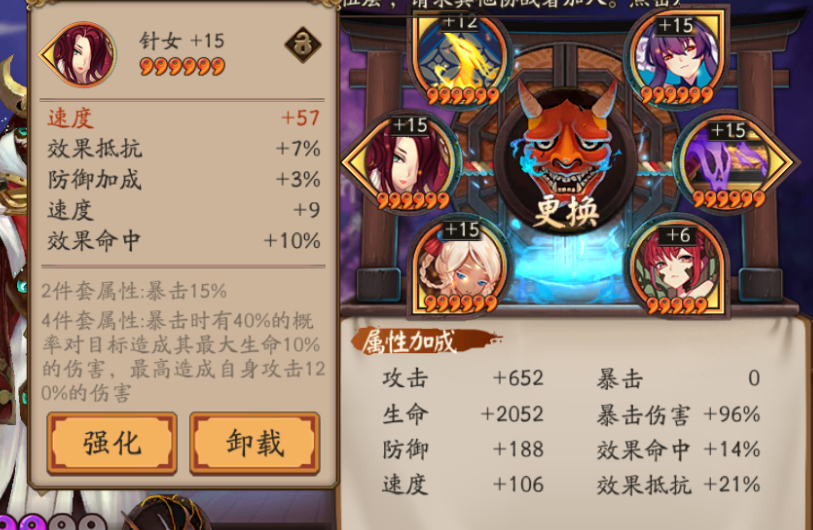The image size is (813, 530).
Task: Tap the diamond lock icon beside 针女 +15
Action: (303, 45)
